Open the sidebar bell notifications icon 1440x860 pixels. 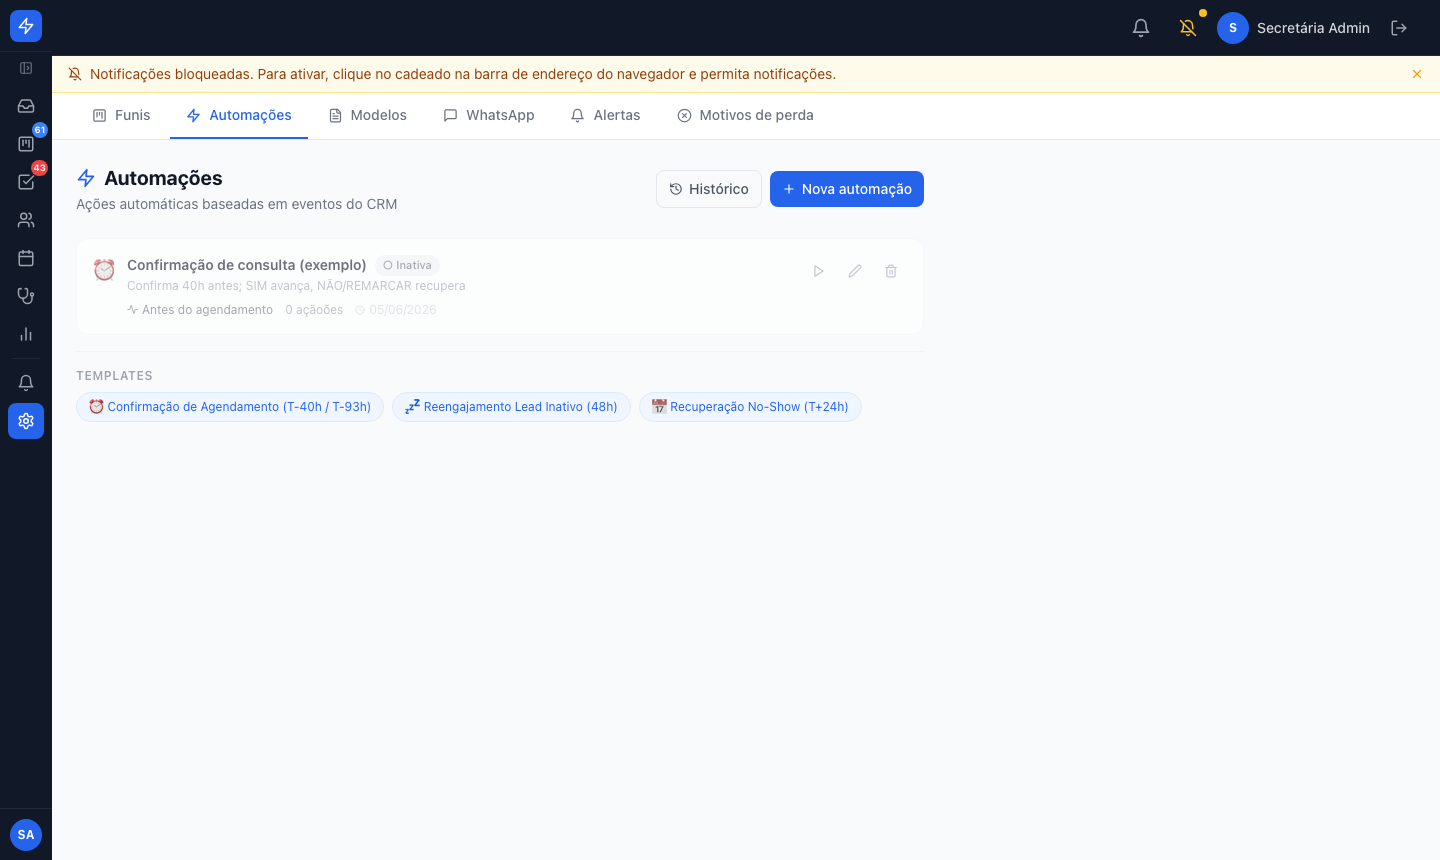[26, 383]
